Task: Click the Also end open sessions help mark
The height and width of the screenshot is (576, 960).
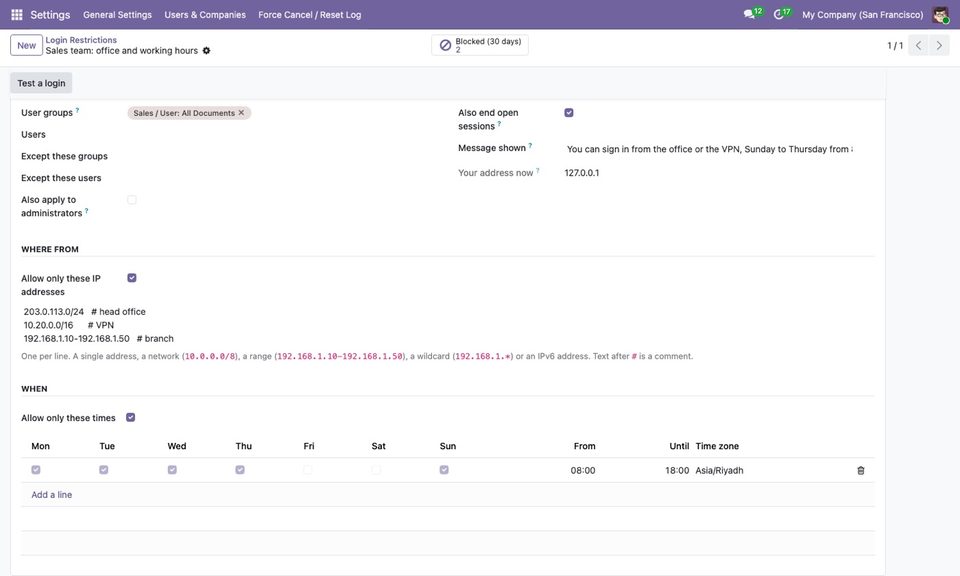Action: coord(499,124)
